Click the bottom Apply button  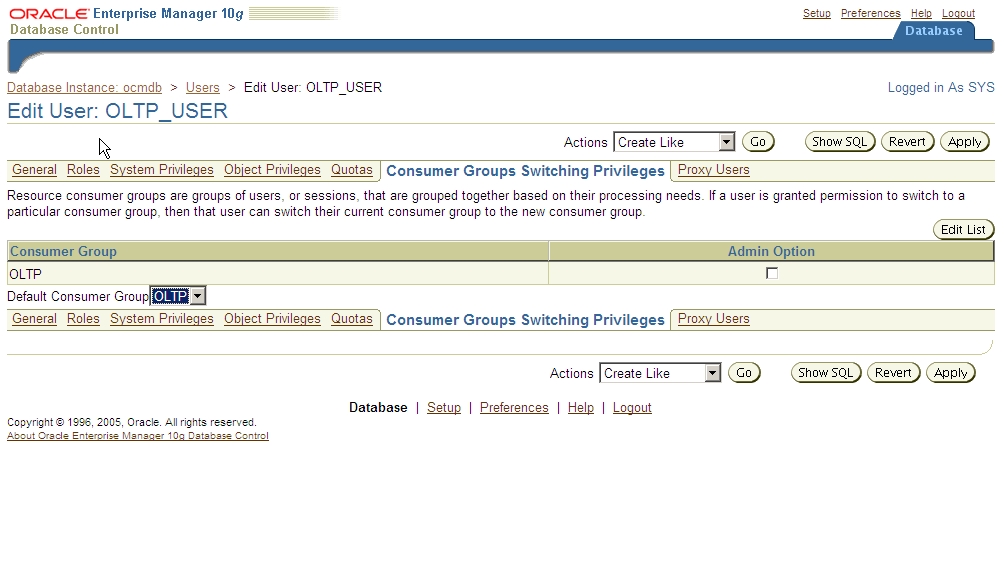[x=951, y=372]
